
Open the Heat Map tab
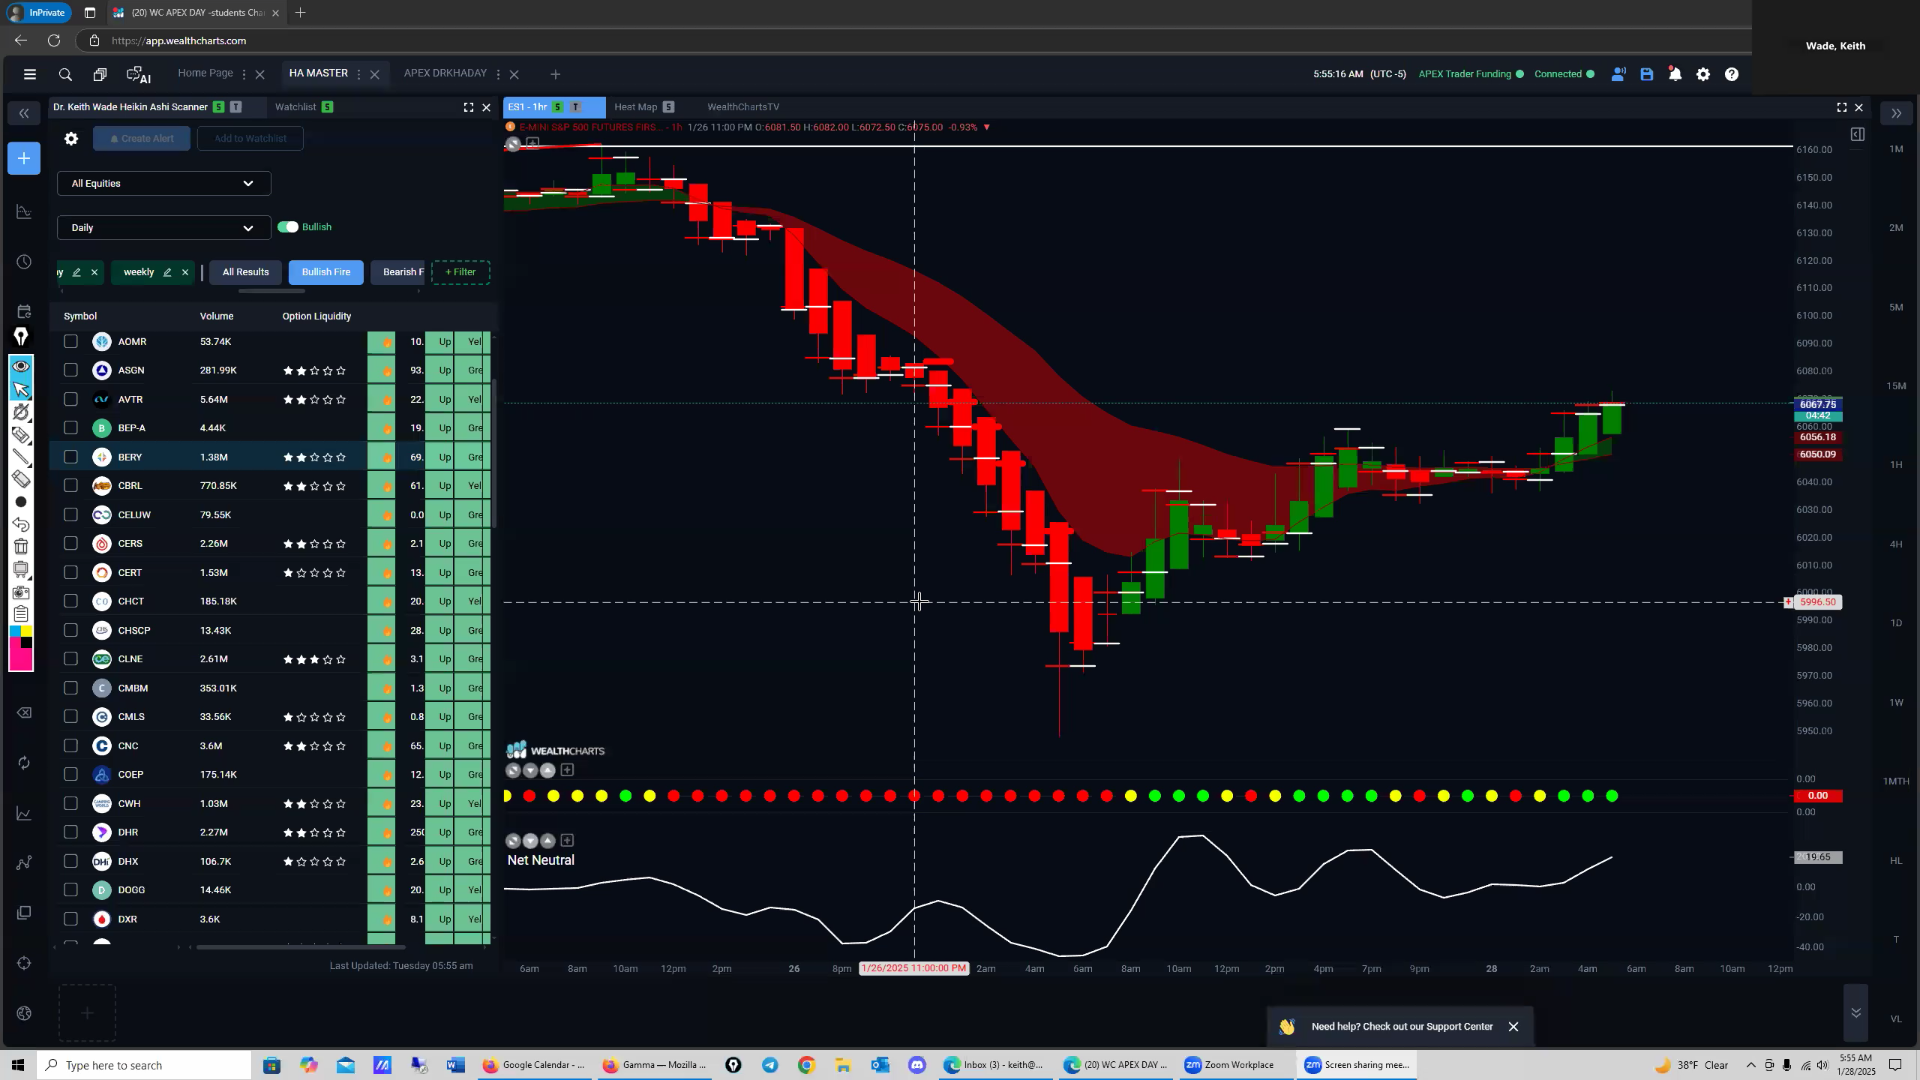[635, 107]
